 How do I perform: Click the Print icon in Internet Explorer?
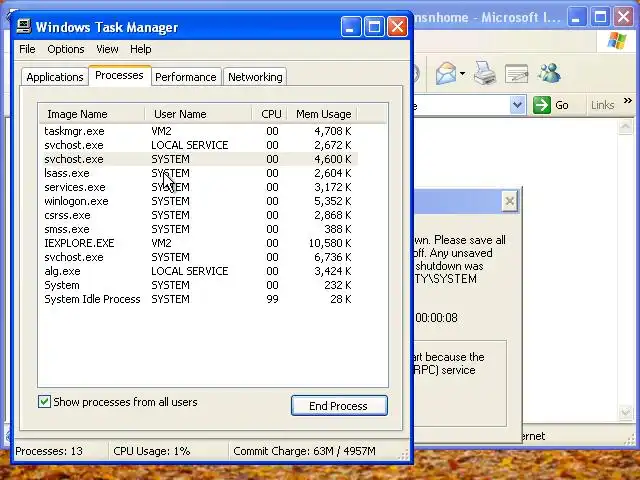(484, 73)
